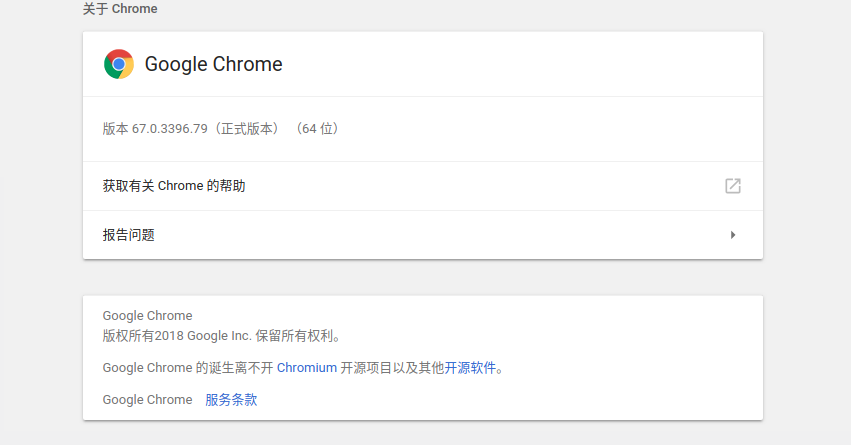851x445 pixels.
Task: Click the external link icon for Chrome help
Action: click(733, 186)
